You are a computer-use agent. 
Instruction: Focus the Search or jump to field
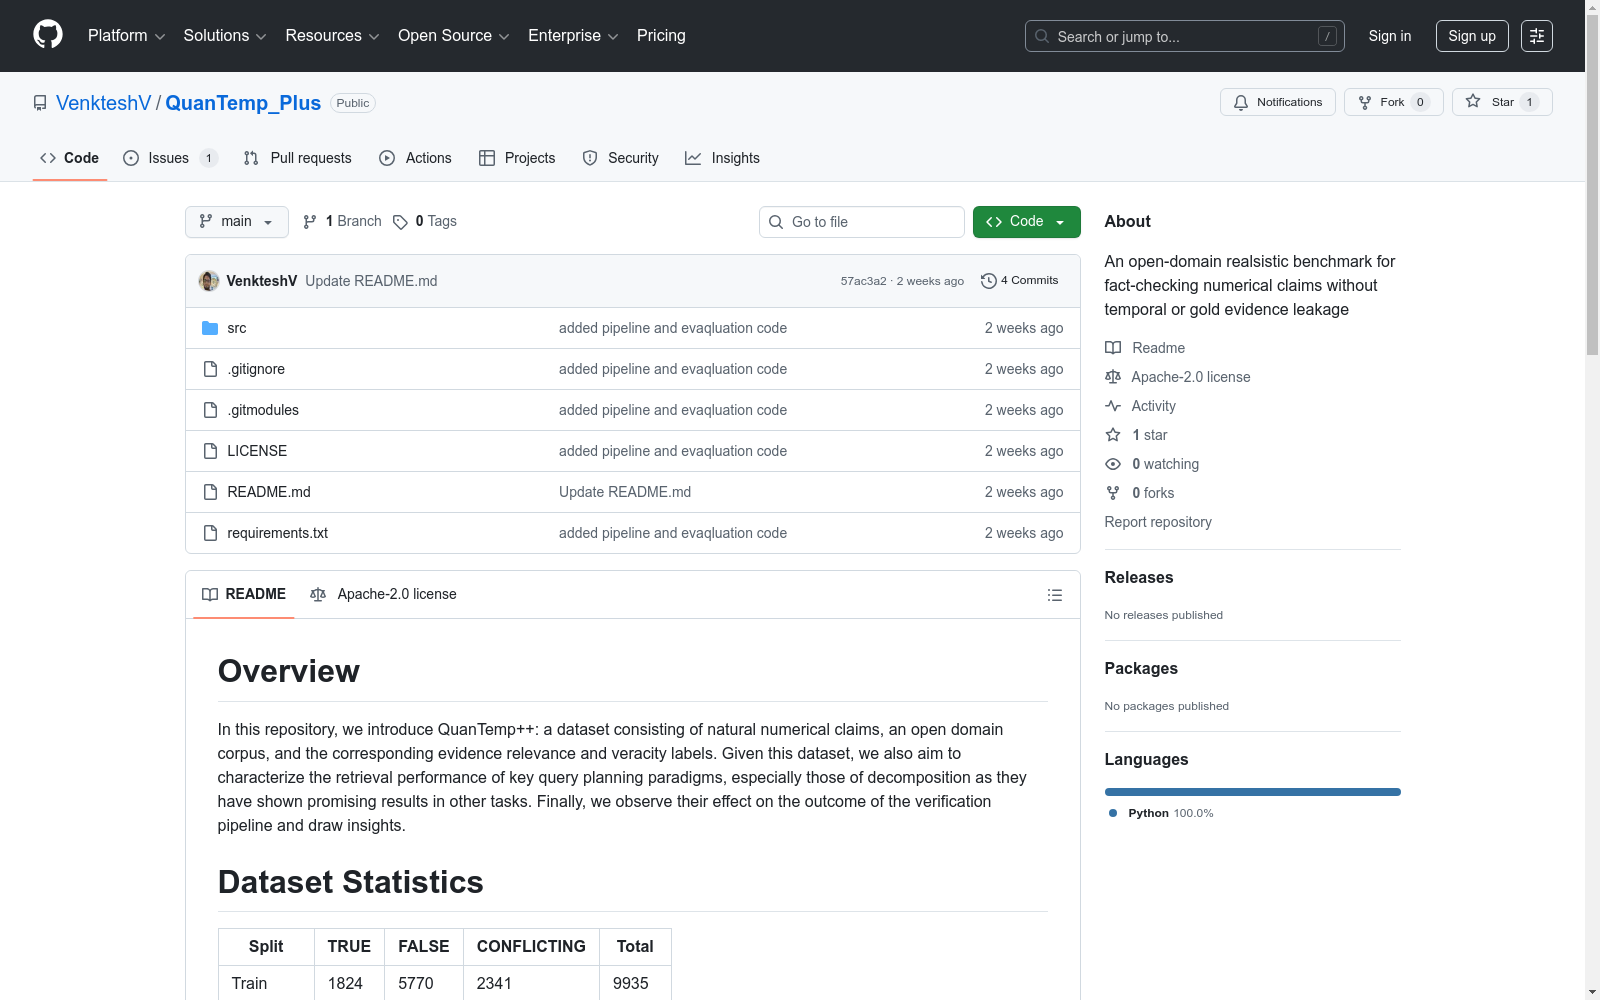pos(1185,36)
